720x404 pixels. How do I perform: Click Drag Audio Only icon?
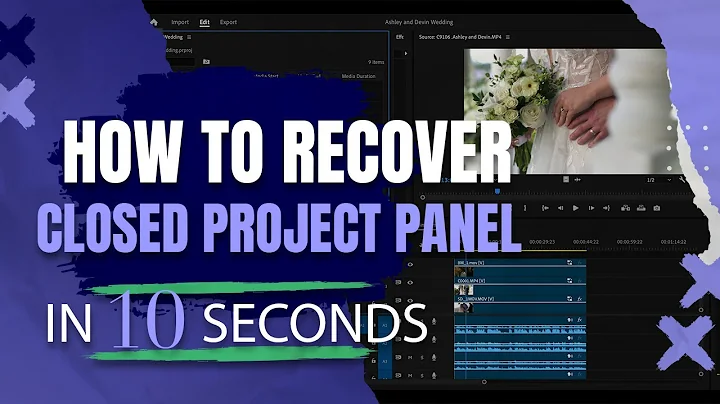click(577, 180)
